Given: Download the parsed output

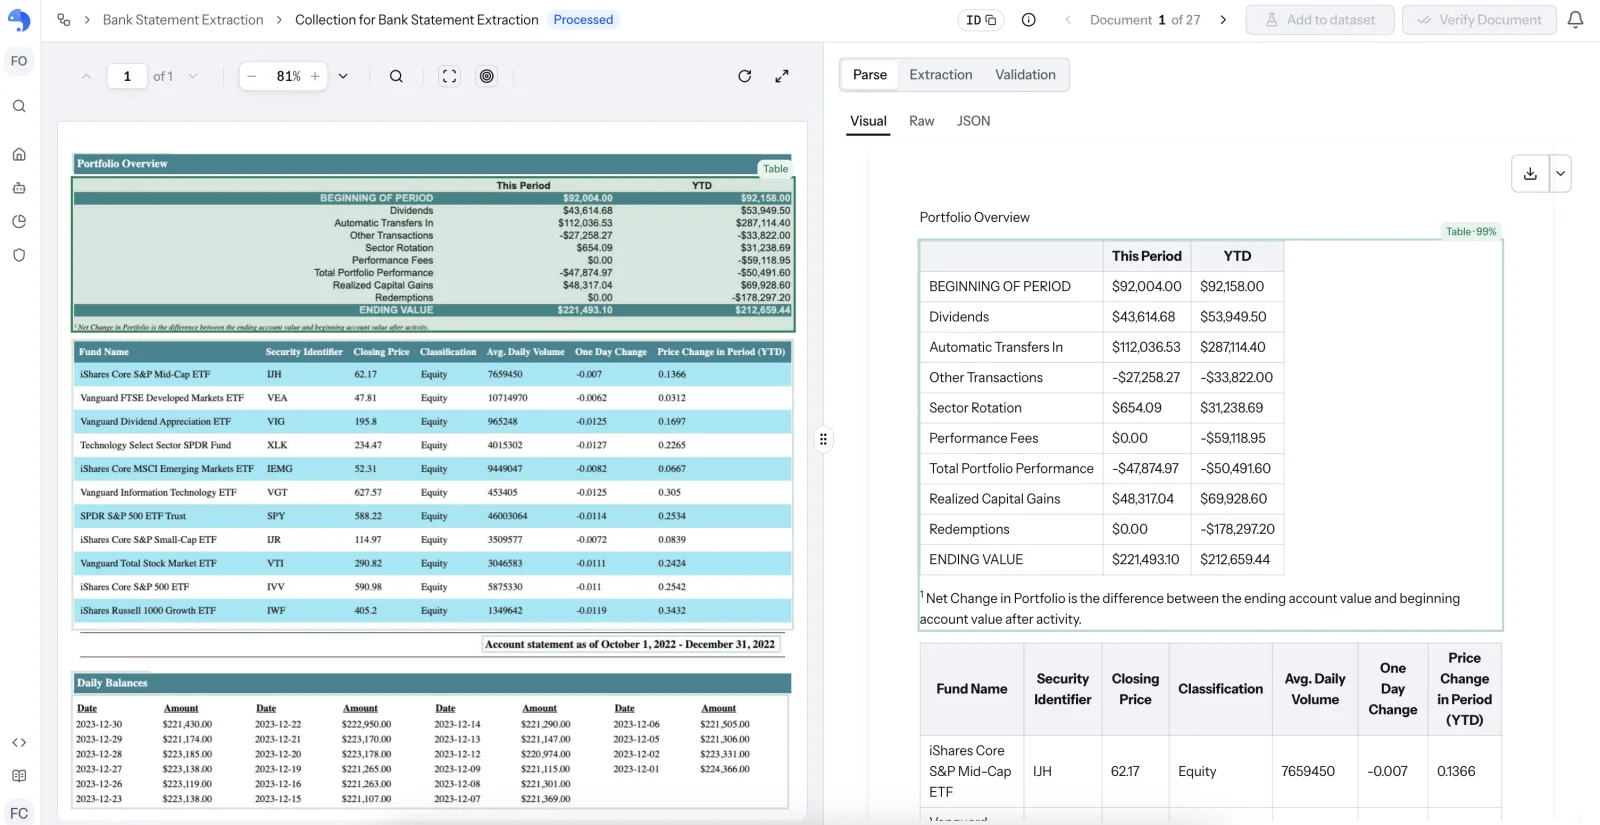Looking at the screenshot, I should click(1530, 173).
